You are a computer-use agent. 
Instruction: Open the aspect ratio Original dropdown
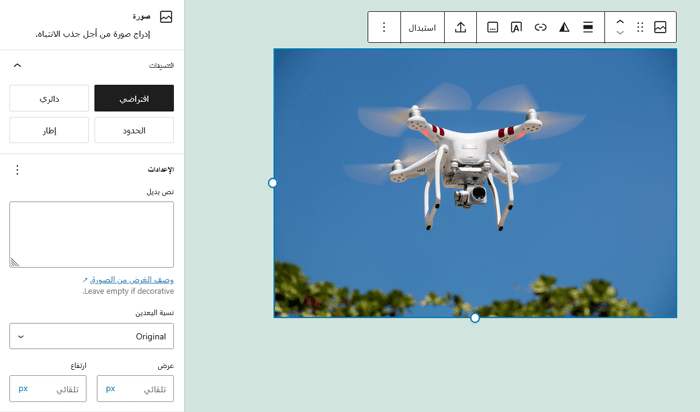pyautogui.click(x=92, y=336)
